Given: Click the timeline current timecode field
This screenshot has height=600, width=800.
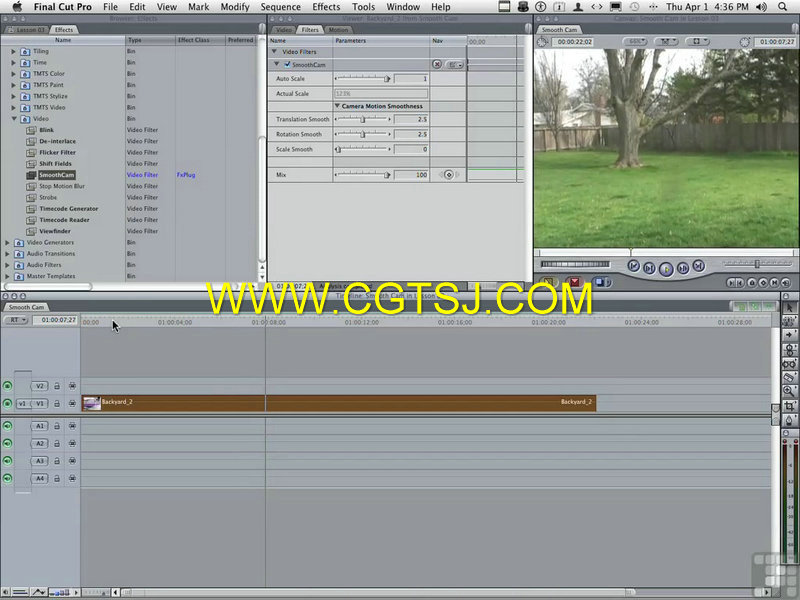Looking at the screenshot, I should 56,320.
